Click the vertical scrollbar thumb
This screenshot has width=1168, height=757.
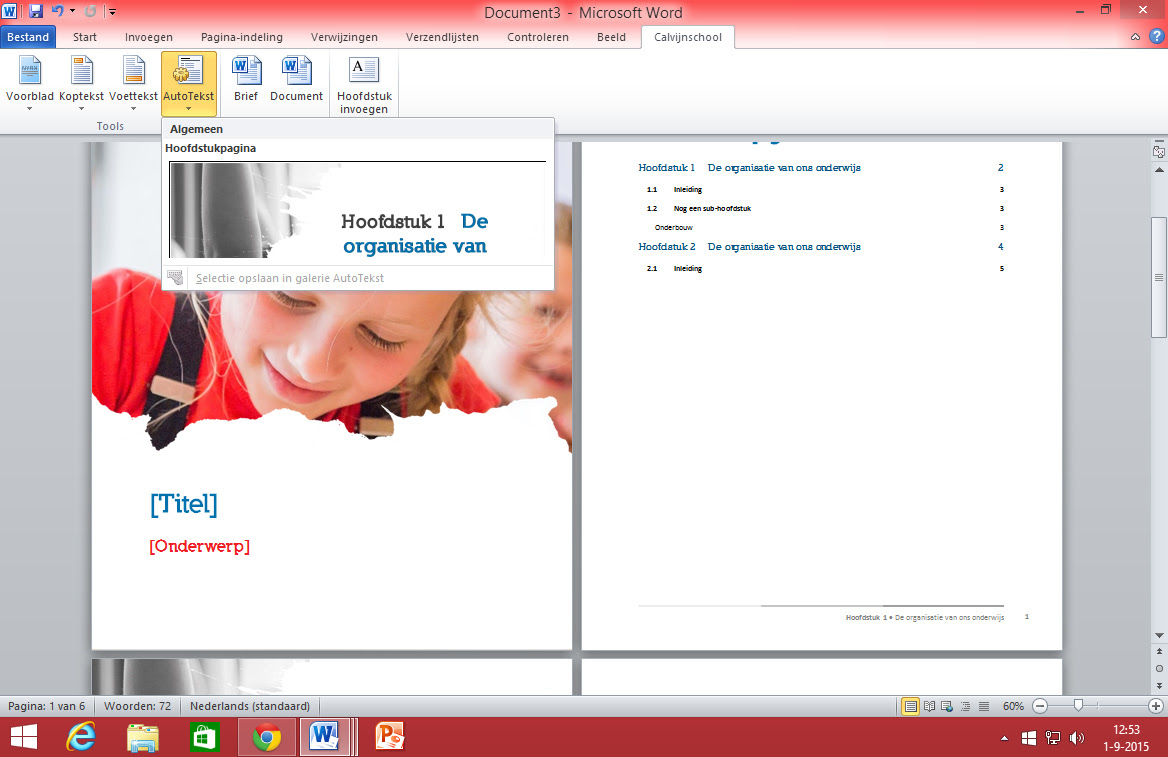[x=1159, y=277]
